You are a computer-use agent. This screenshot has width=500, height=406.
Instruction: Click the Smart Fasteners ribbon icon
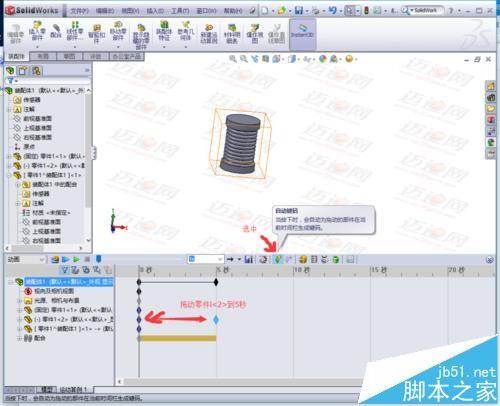coord(97,34)
